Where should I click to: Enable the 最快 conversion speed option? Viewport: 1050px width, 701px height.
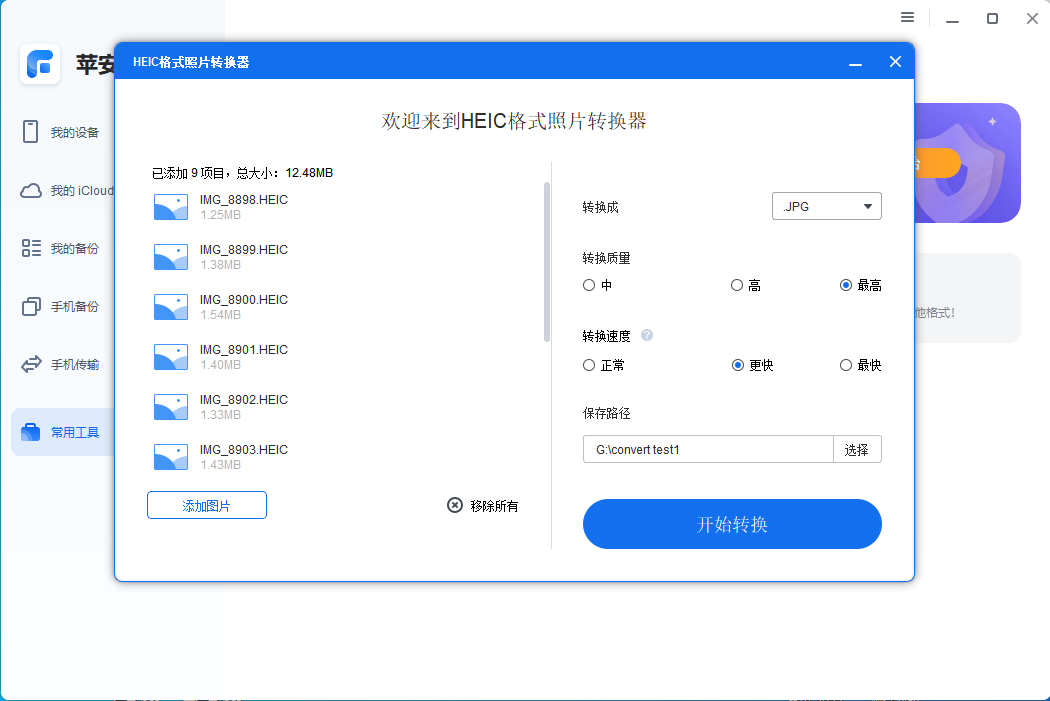(845, 365)
